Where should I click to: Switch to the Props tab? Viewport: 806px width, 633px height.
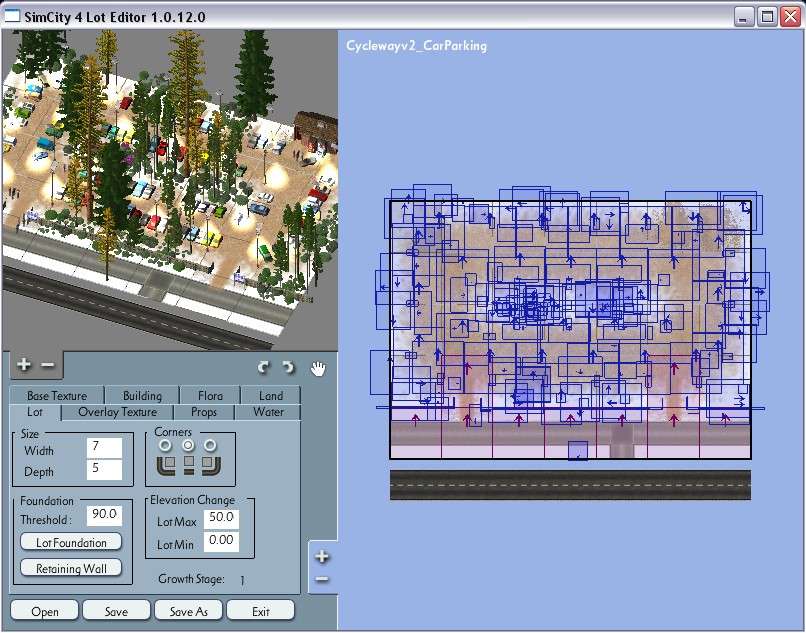point(204,412)
